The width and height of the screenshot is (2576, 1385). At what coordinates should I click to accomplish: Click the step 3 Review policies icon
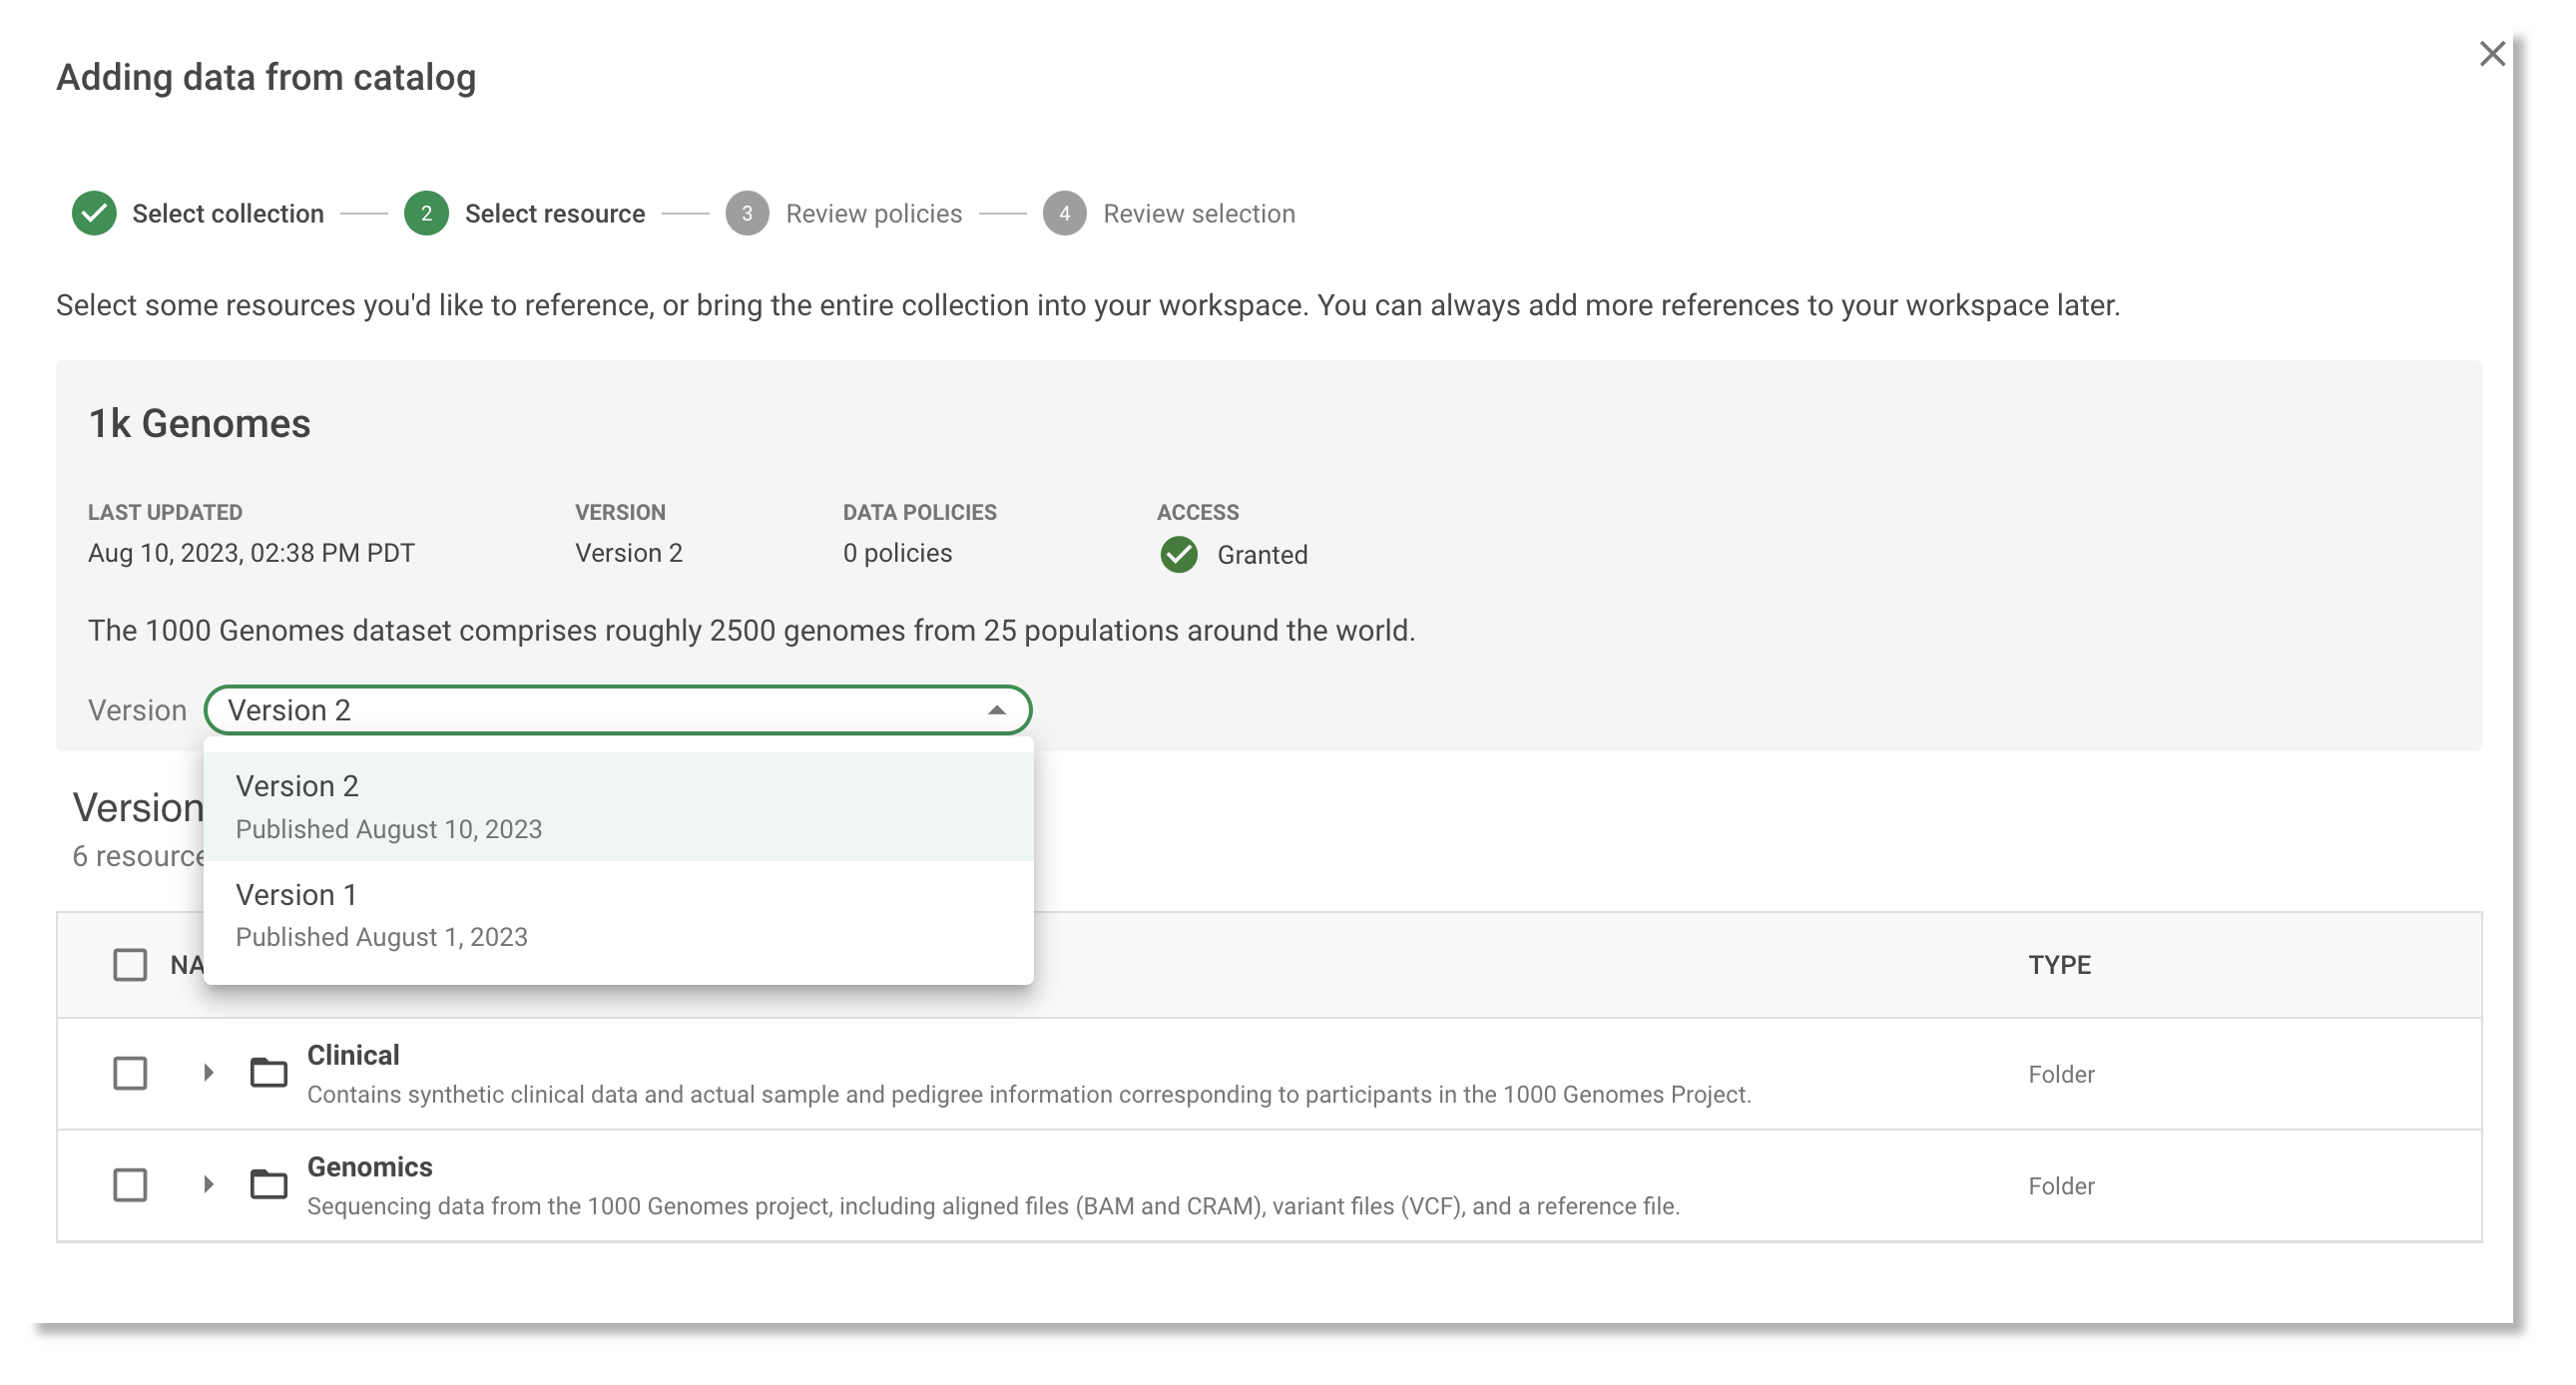tap(746, 214)
